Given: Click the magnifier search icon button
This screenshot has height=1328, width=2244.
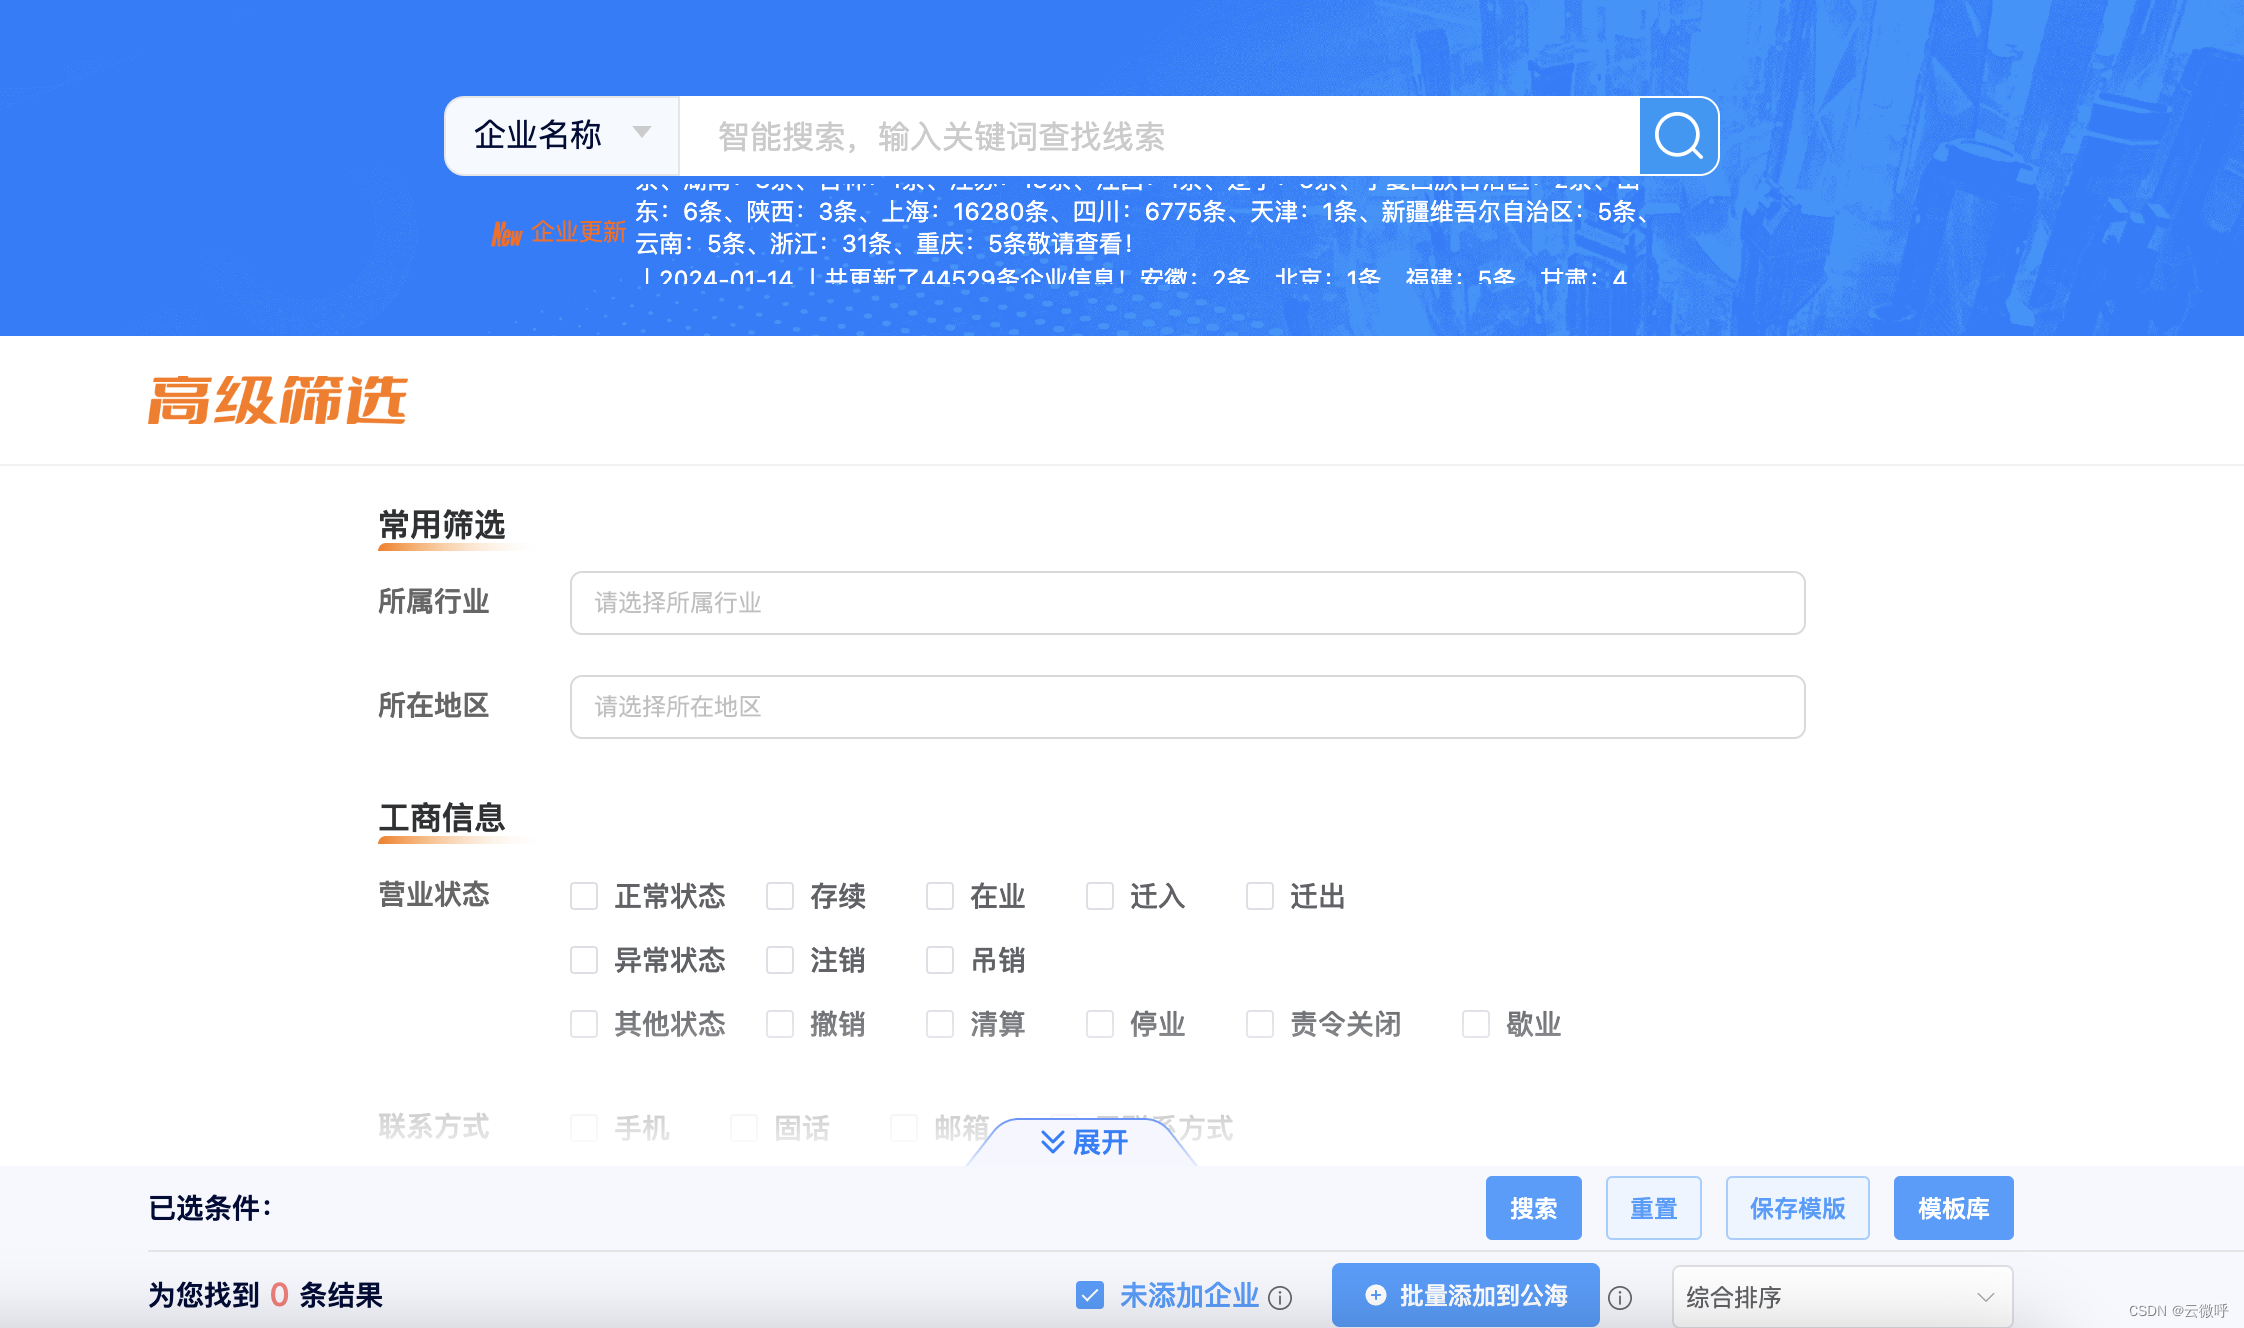Looking at the screenshot, I should point(1678,136).
